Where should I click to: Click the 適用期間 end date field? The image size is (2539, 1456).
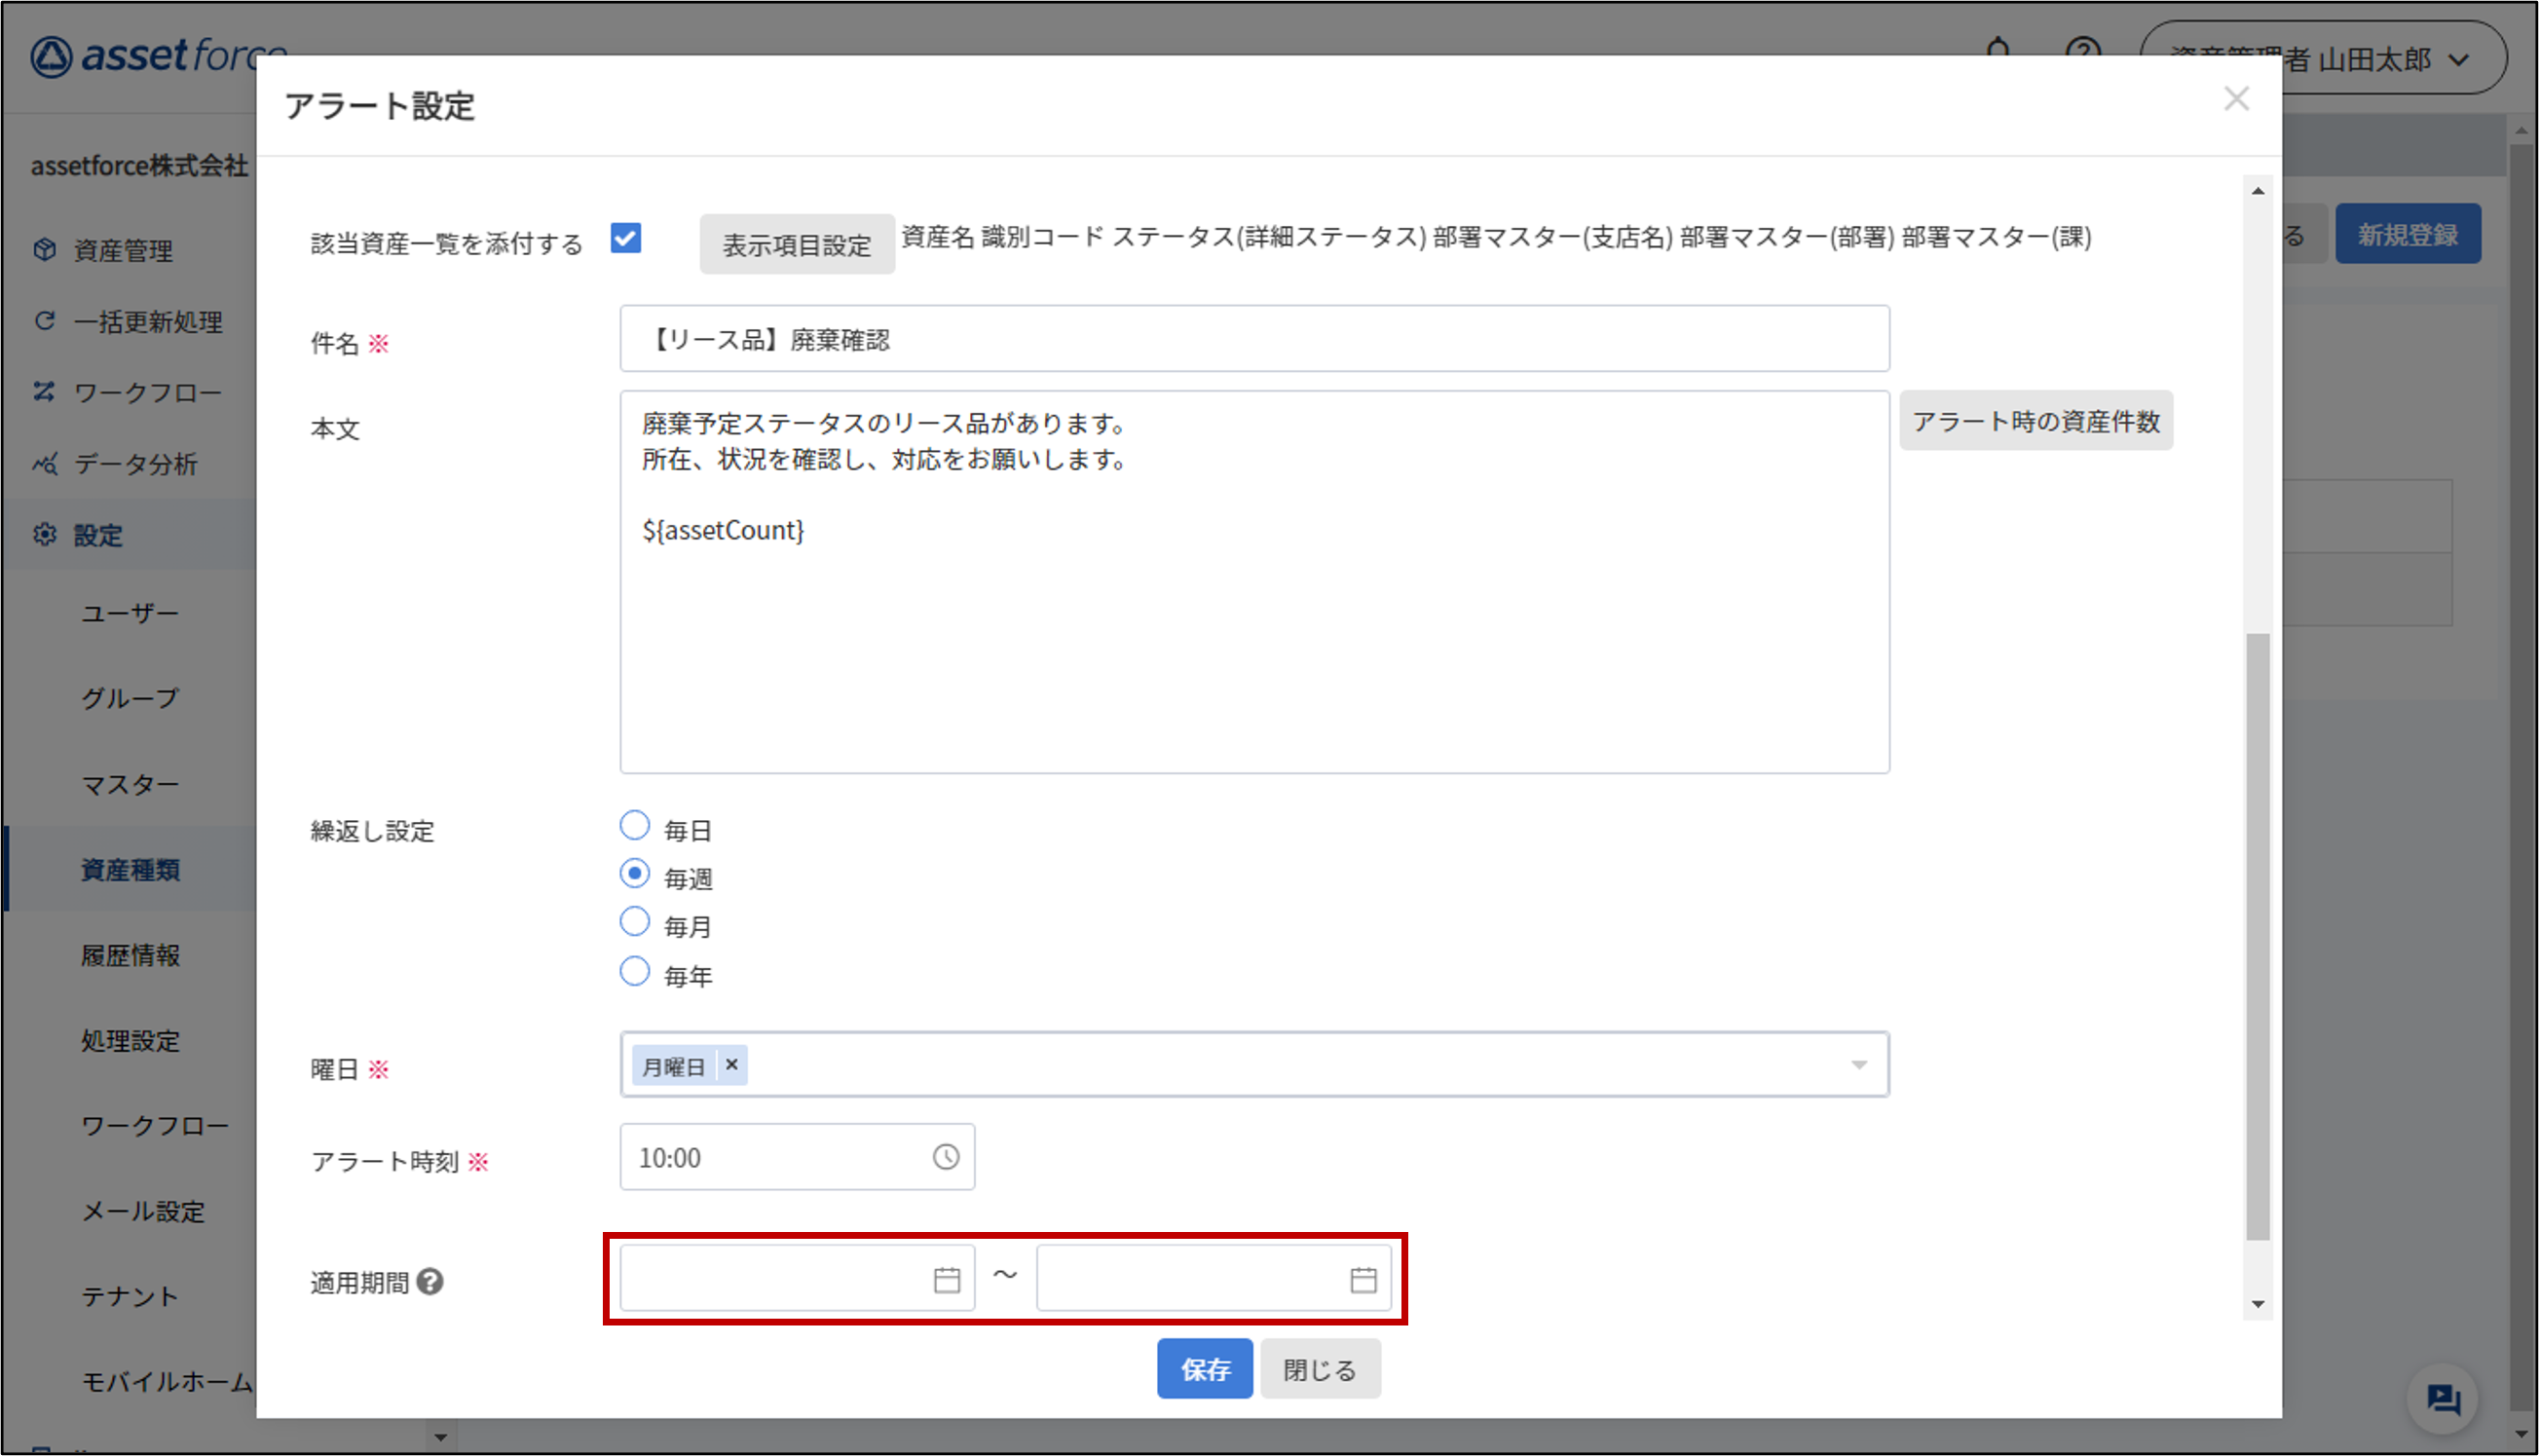click(1214, 1278)
